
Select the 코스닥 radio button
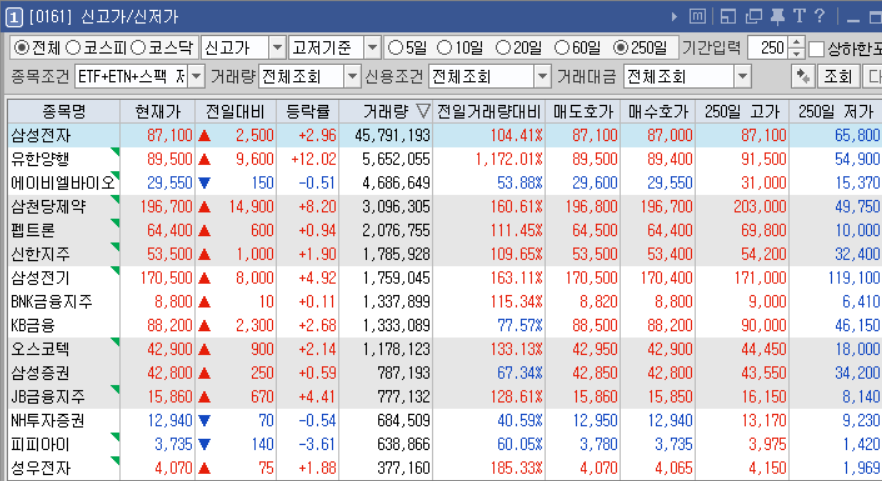138,48
